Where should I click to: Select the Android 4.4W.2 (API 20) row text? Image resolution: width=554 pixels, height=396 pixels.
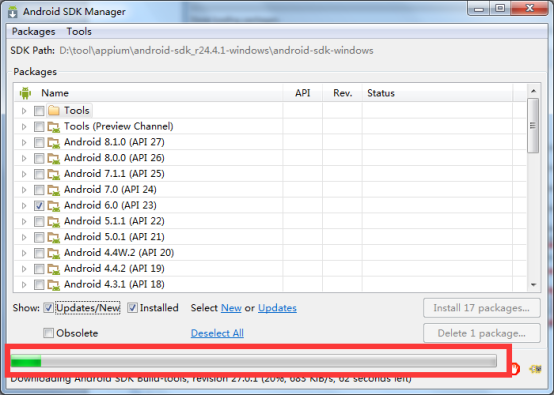click(119, 253)
